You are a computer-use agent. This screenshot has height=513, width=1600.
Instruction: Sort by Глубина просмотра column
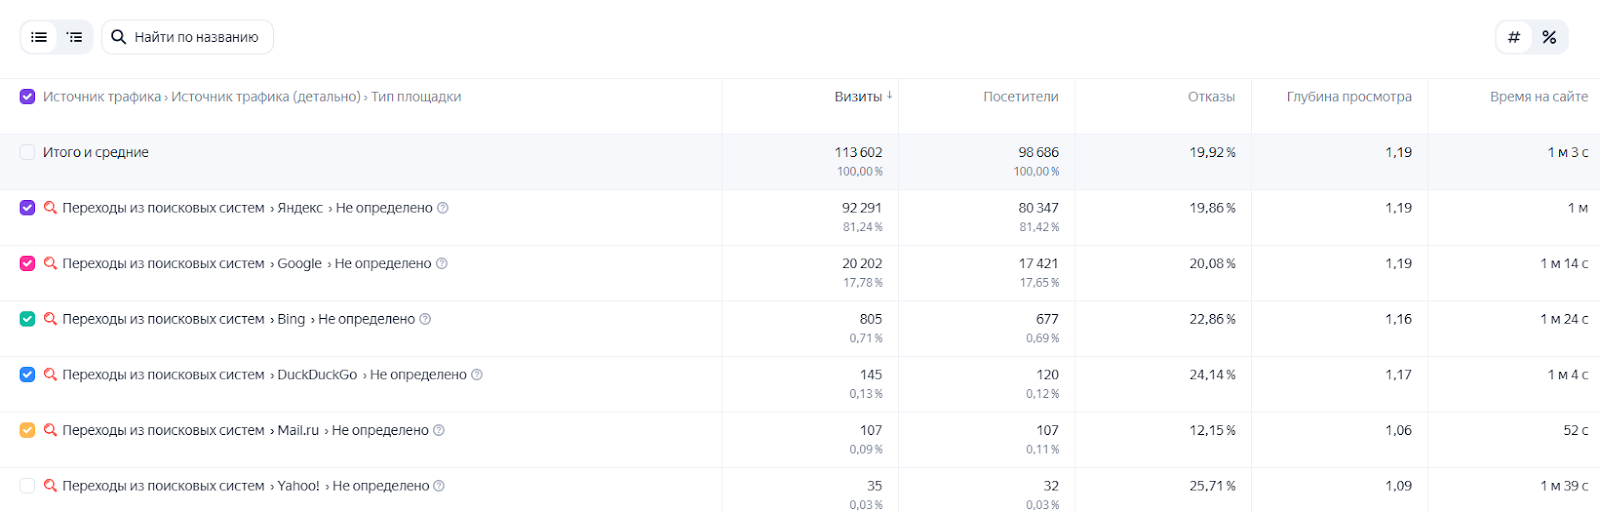[1349, 97]
